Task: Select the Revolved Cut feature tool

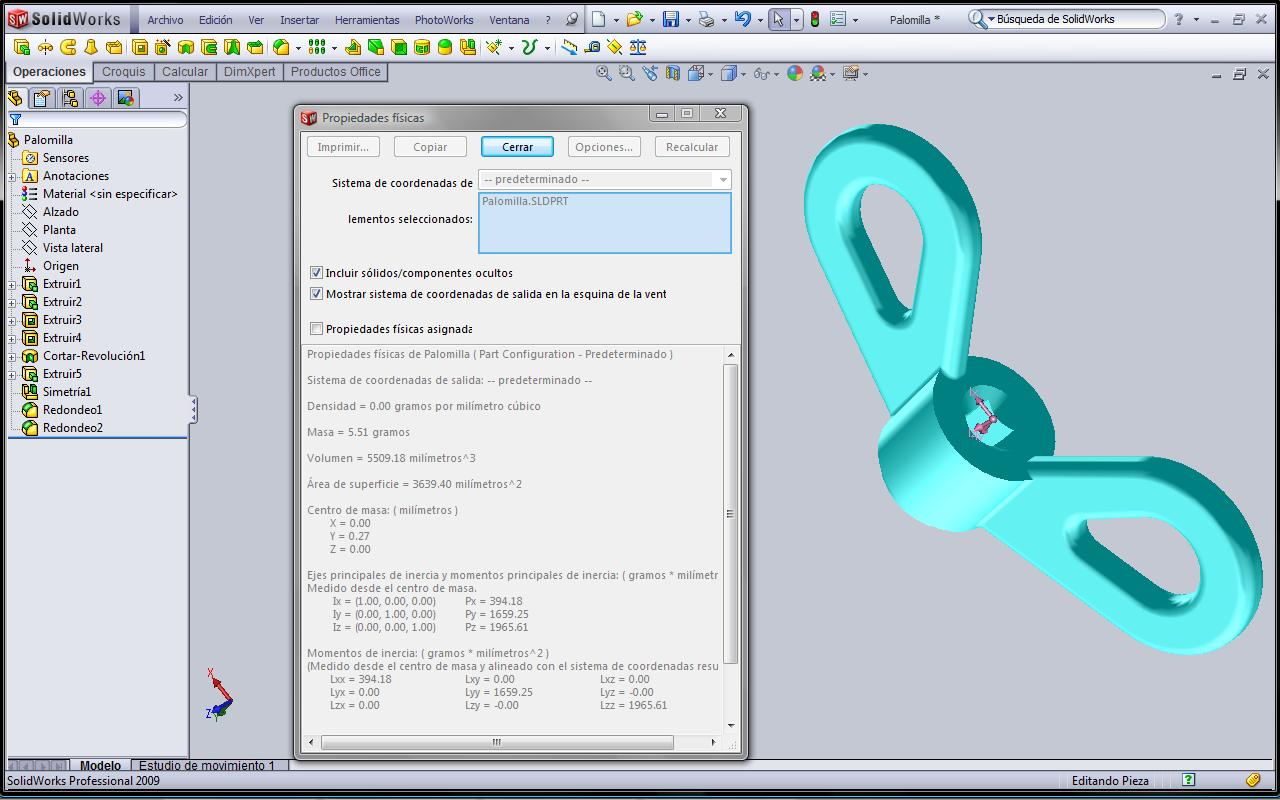Action: 186,47
